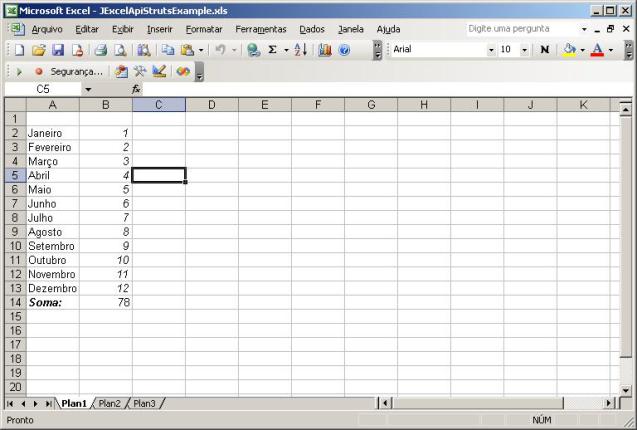Viewport: 637px width, 430px height.
Task: Sort ascending with the A-Z icon
Action: click(301, 49)
